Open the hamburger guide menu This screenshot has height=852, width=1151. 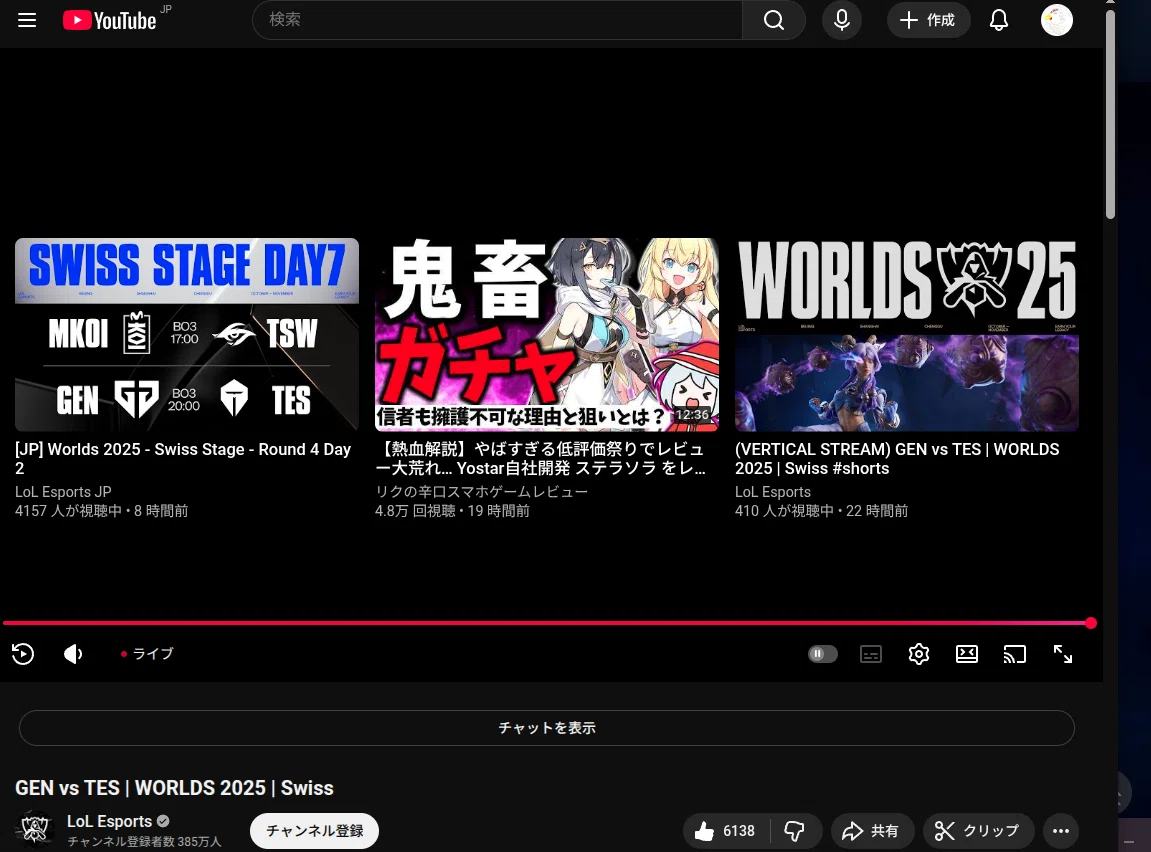27,20
